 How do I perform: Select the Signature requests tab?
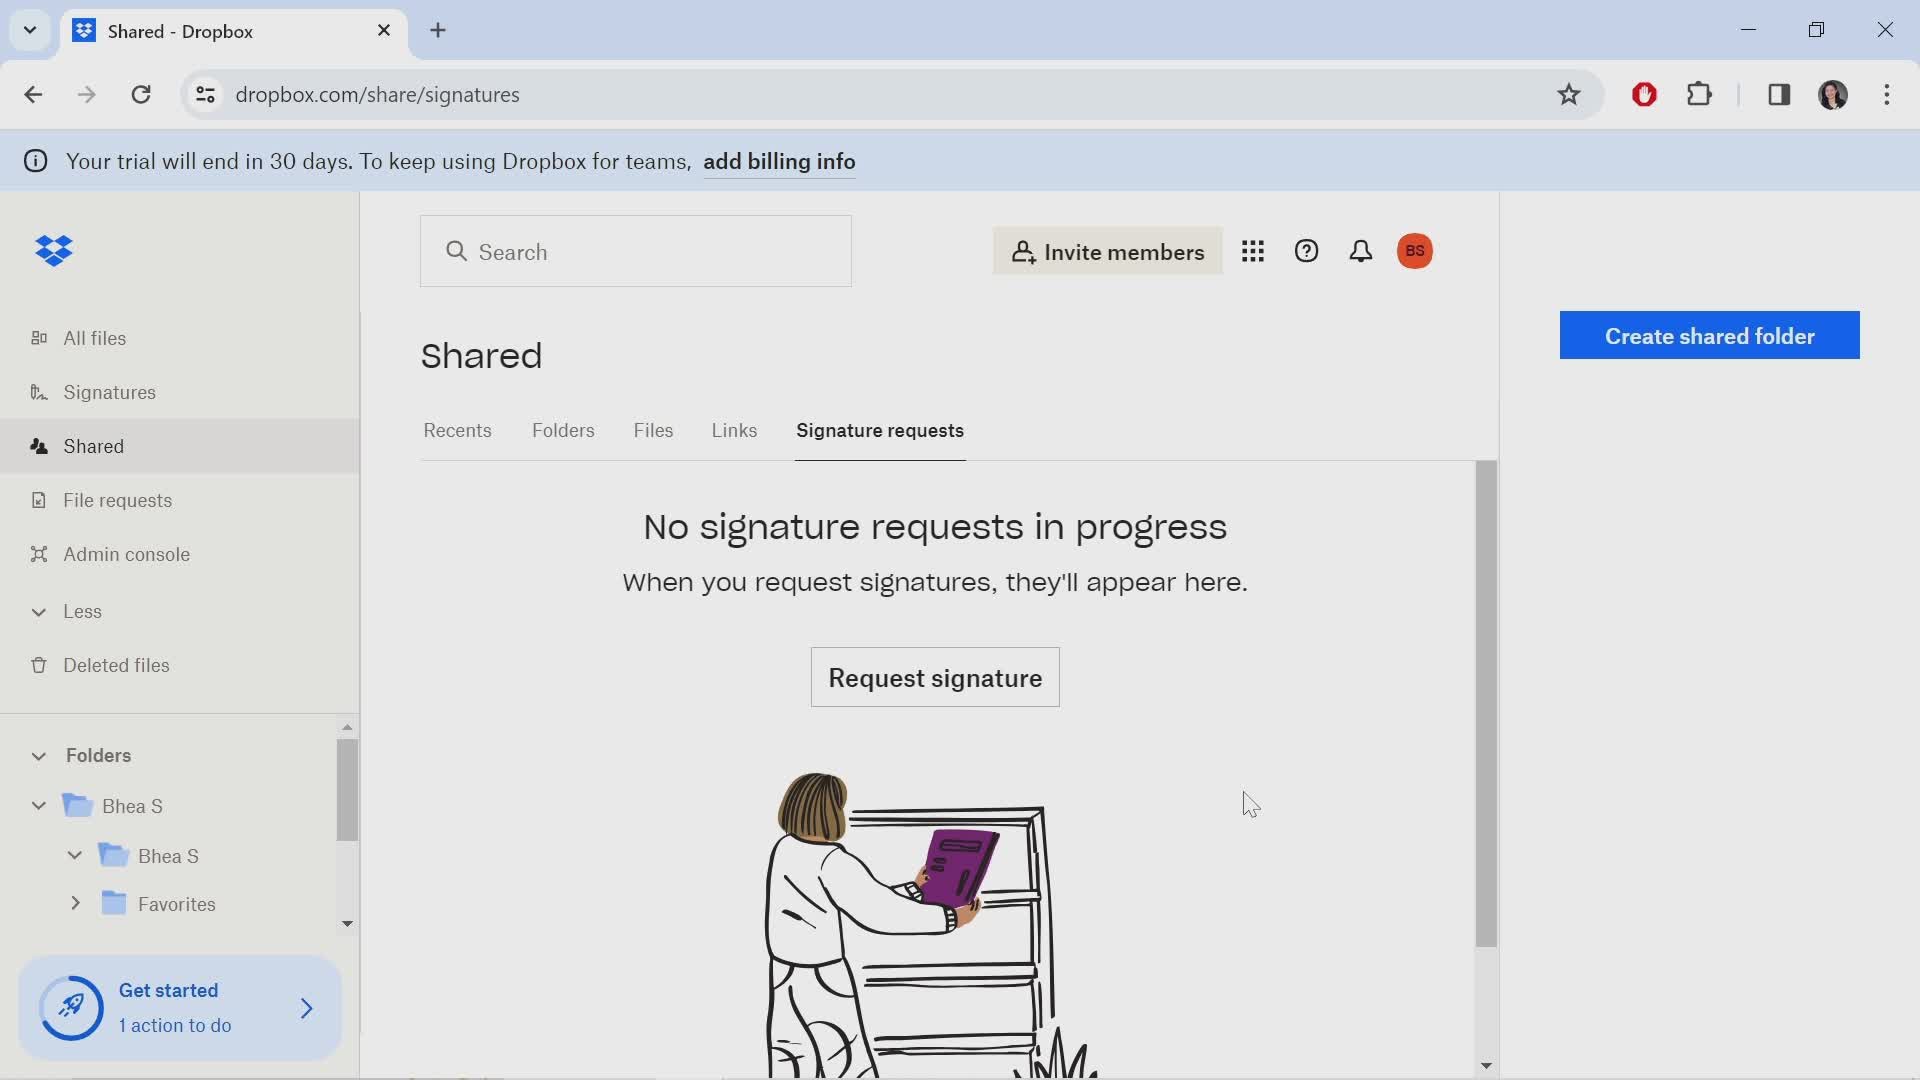pos(880,430)
